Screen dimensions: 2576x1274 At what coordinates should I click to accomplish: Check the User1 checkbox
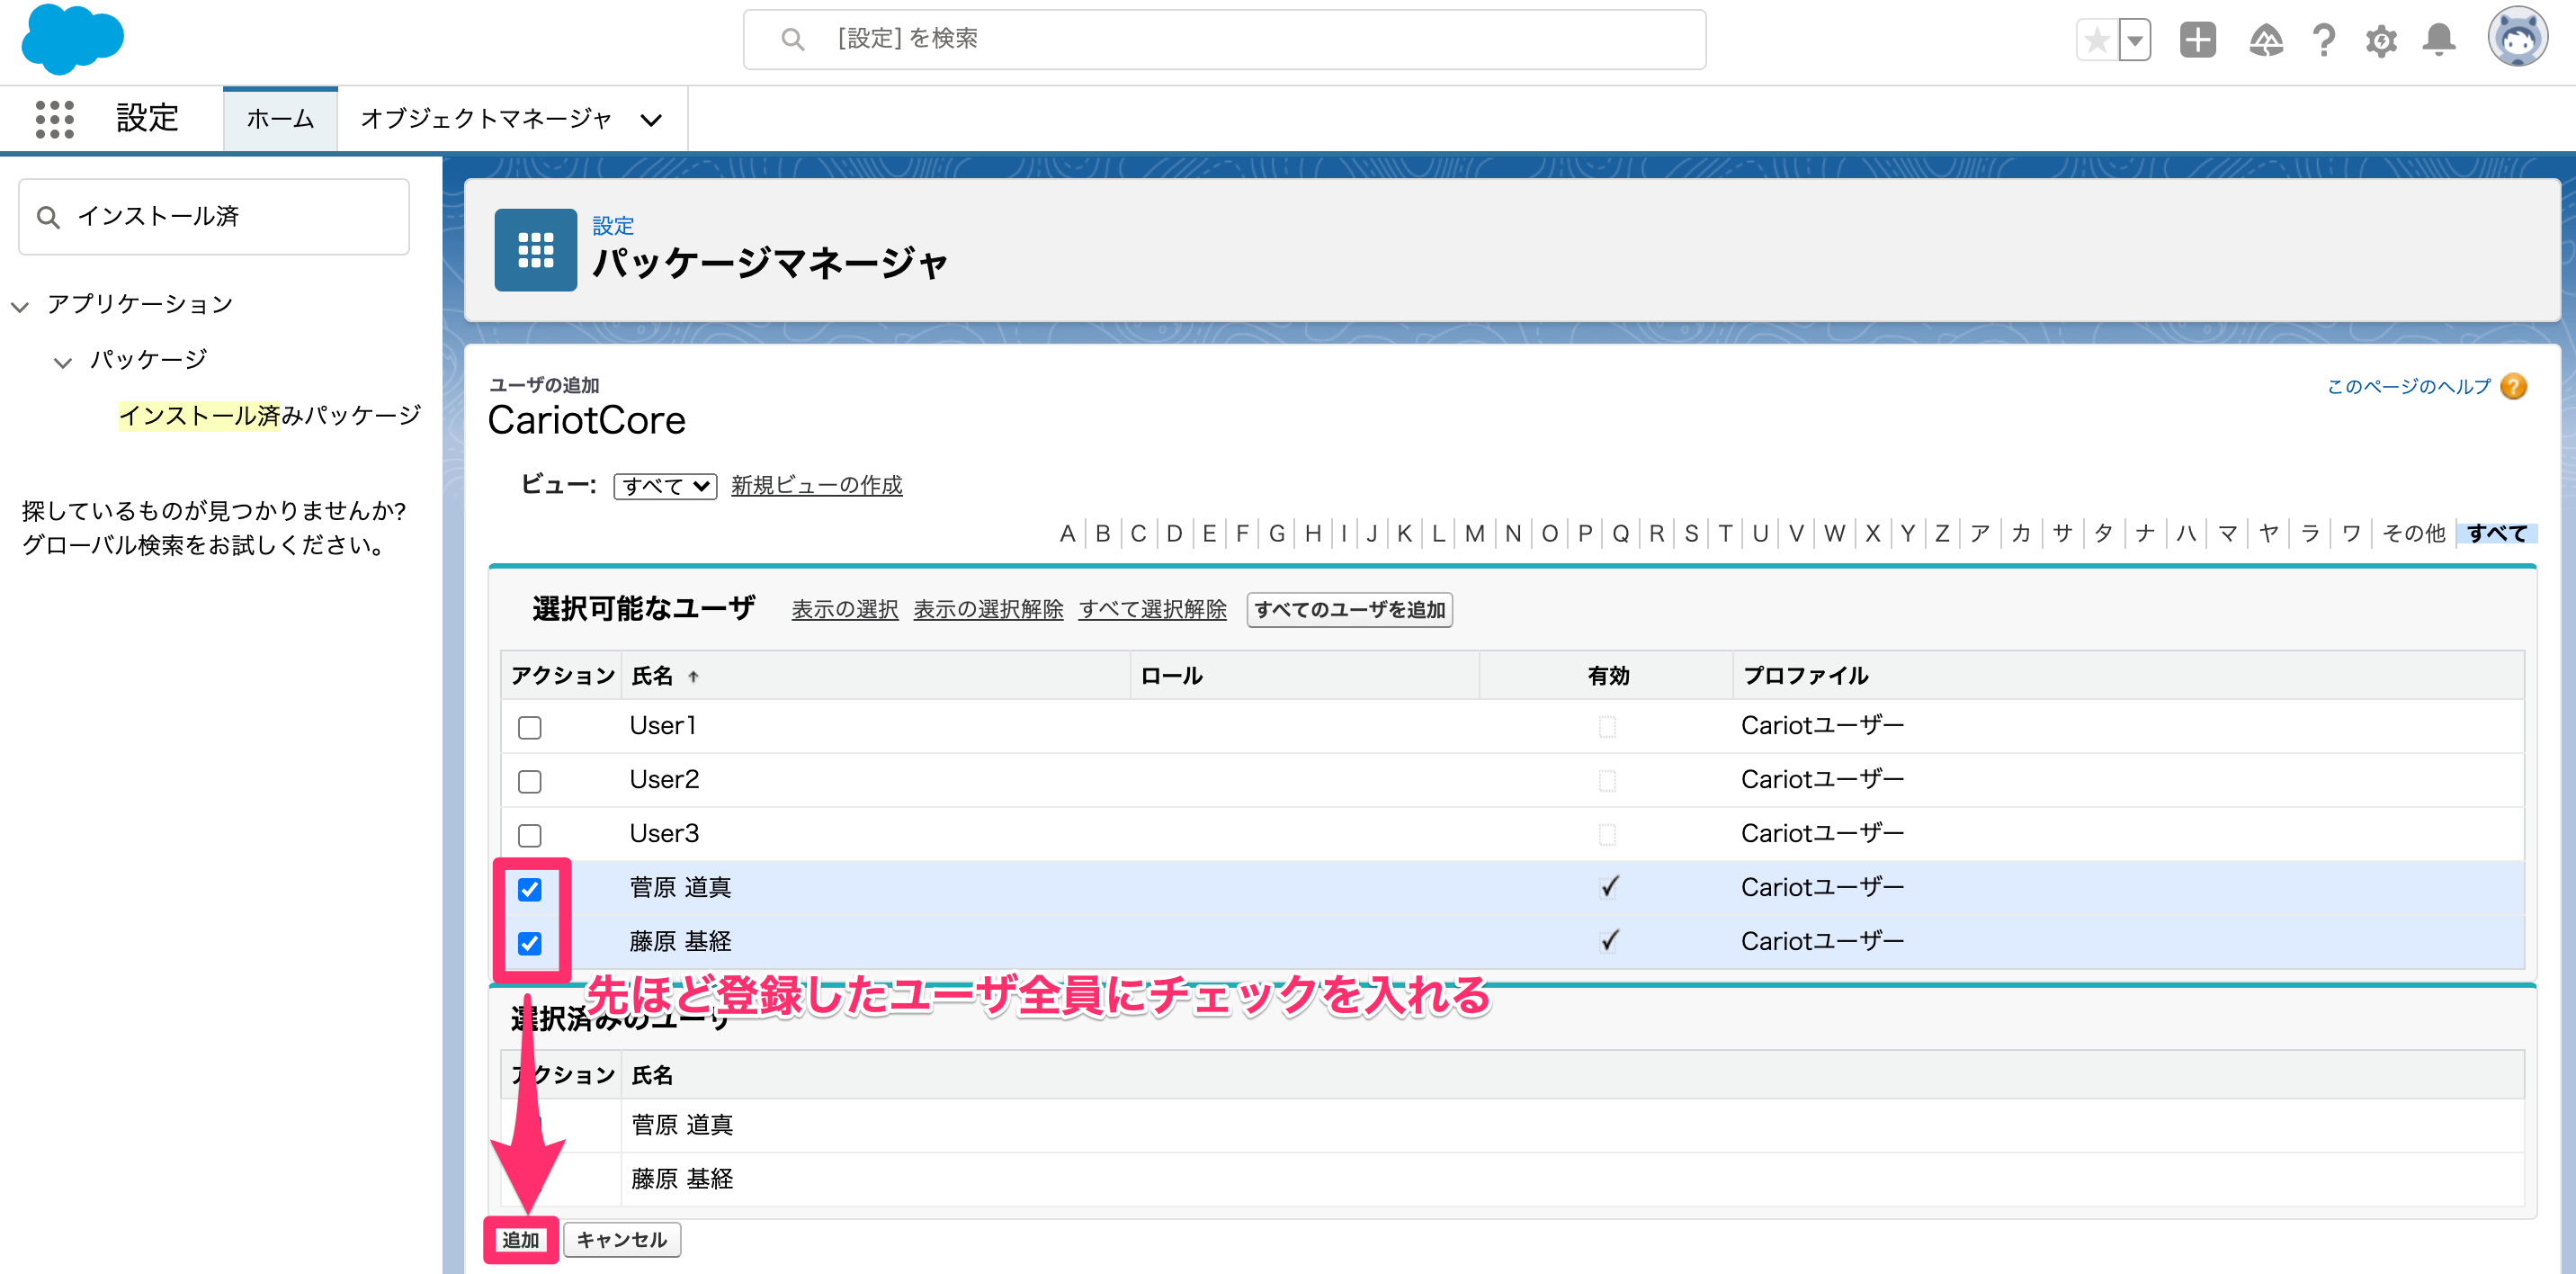530,727
